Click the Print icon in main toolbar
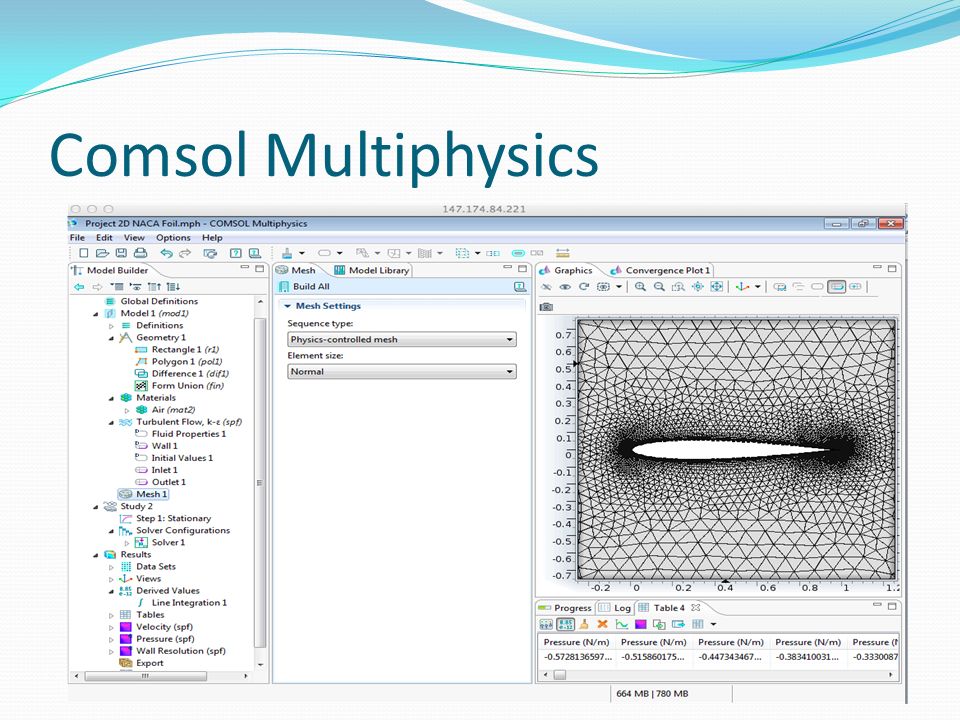Screen dimensions: 960x720 (x=140, y=253)
